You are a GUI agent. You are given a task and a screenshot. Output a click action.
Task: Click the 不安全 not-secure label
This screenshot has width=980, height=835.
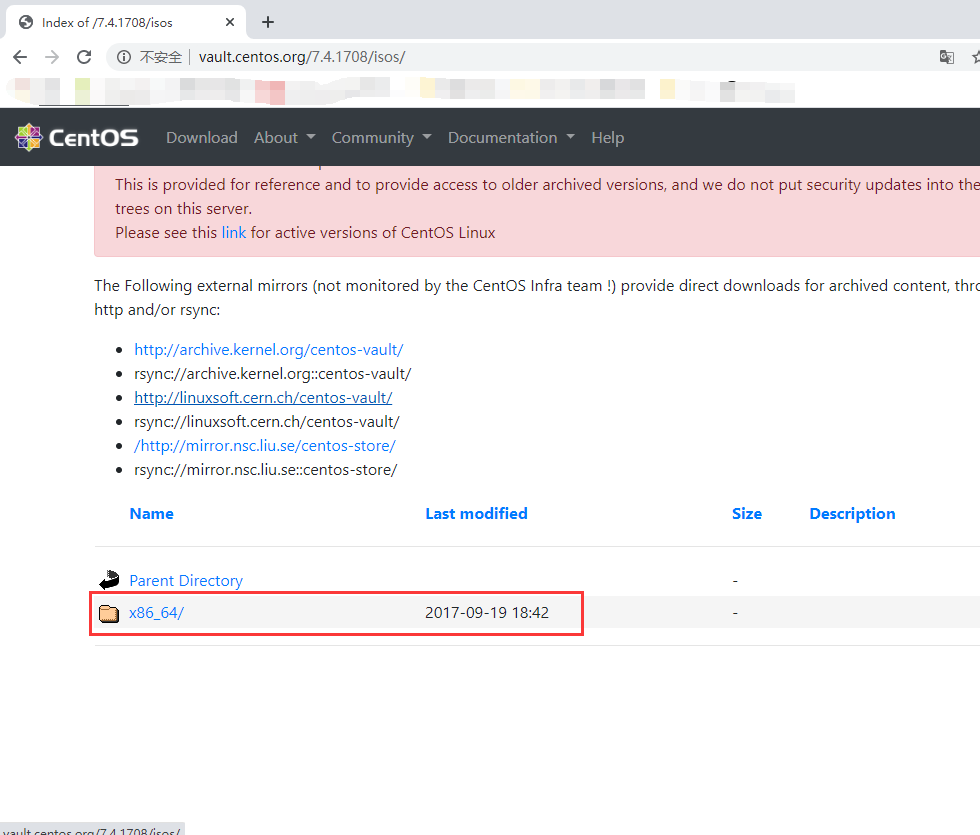(x=161, y=58)
